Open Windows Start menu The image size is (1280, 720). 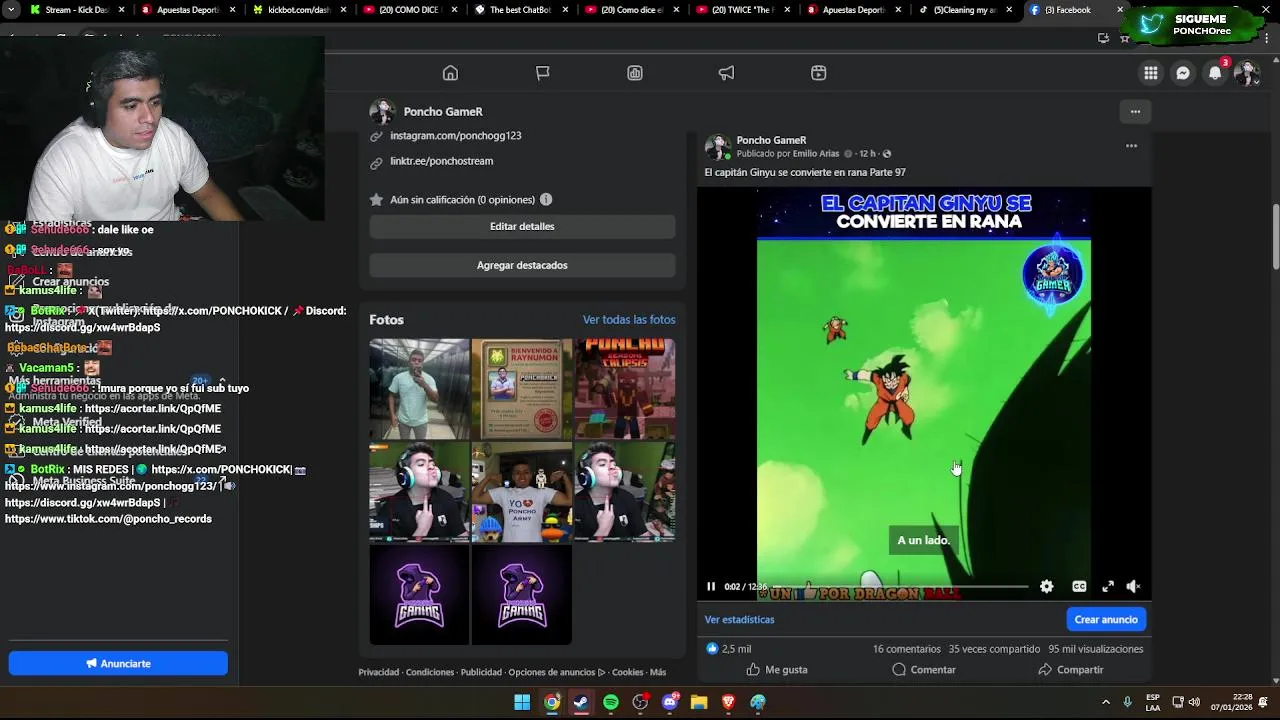coord(522,703)
